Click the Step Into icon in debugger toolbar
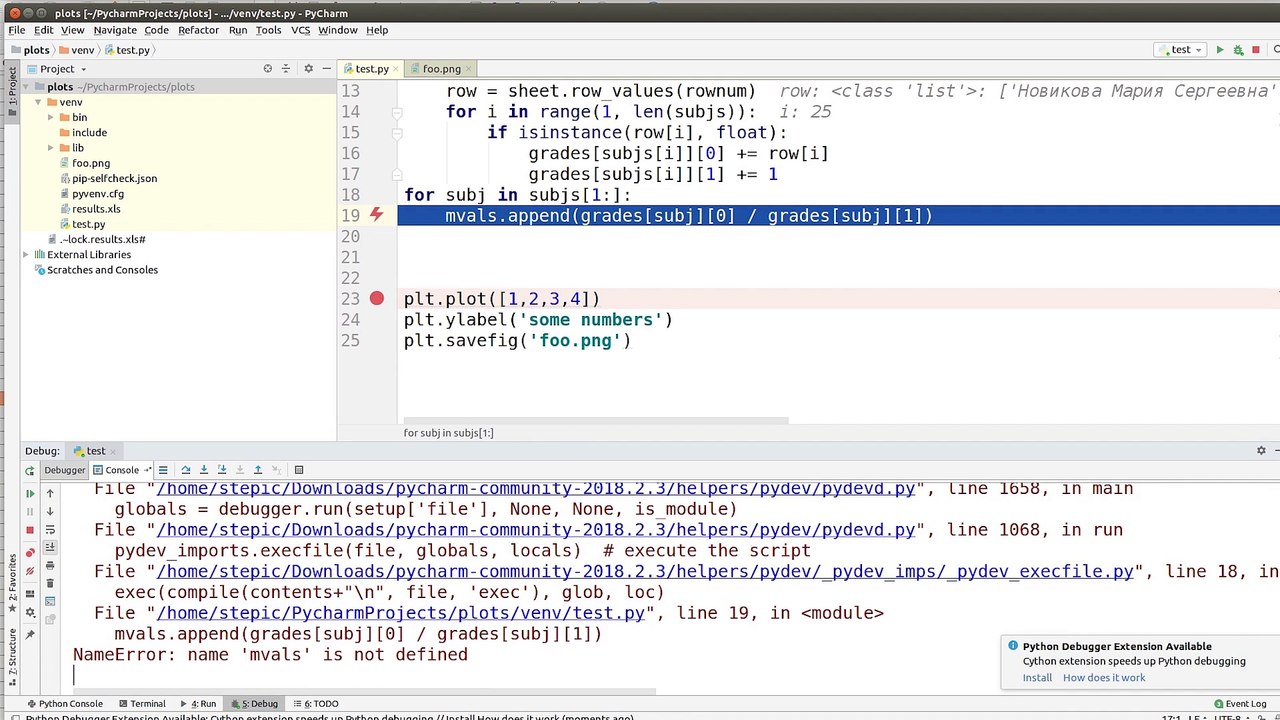 pos(204,470)
